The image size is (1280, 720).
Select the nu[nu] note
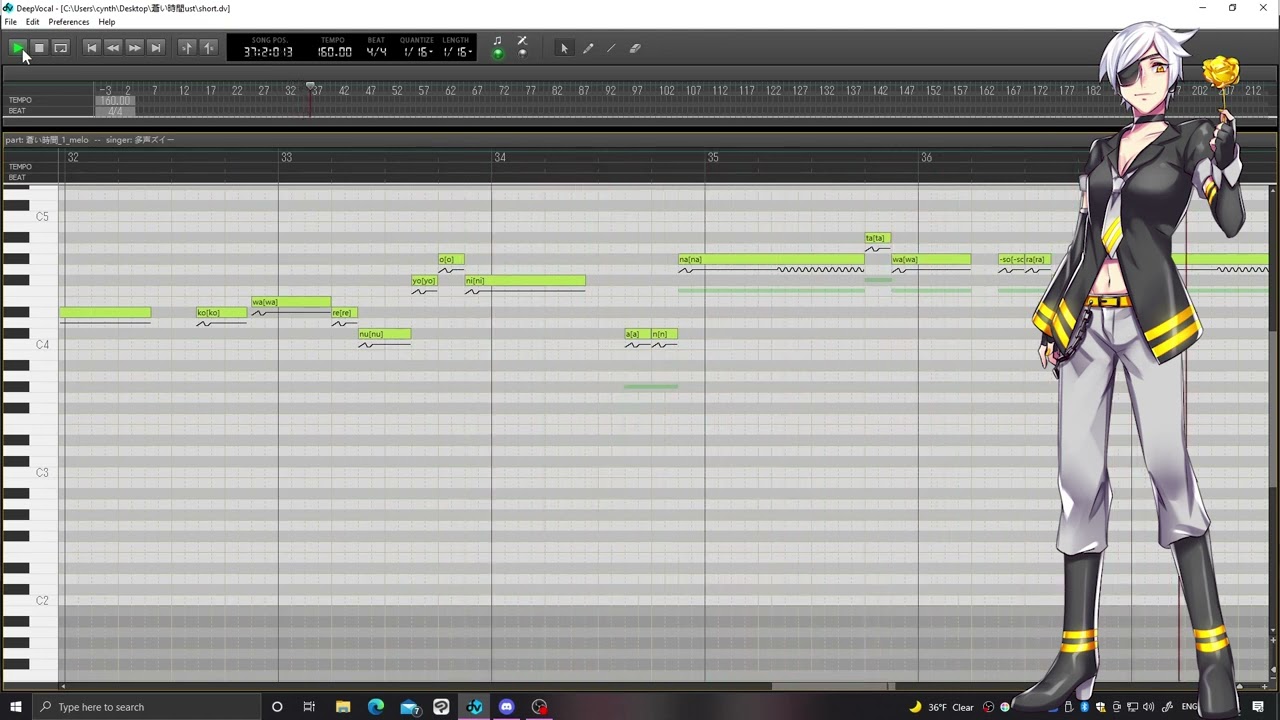tap(384, 334)
